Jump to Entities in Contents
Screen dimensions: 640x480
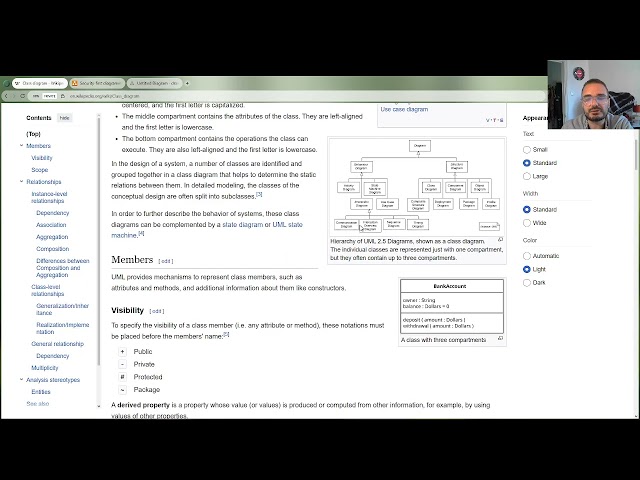click(41, 392)
